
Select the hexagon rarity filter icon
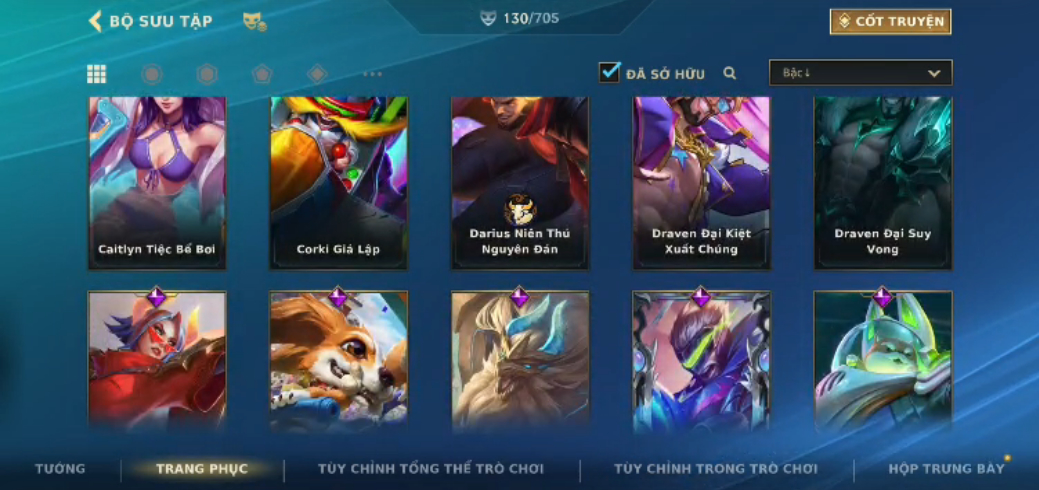point(207,74)
